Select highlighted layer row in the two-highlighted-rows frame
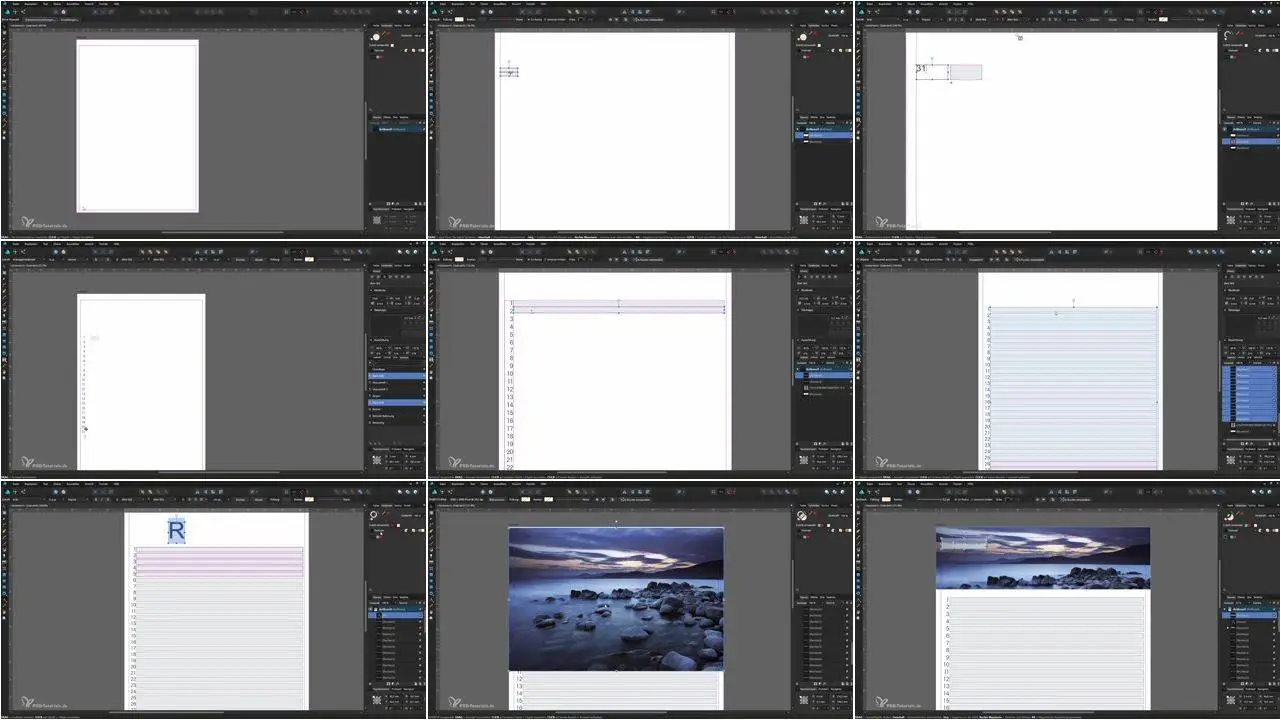The image size is (1281, 720). [824, 375]
